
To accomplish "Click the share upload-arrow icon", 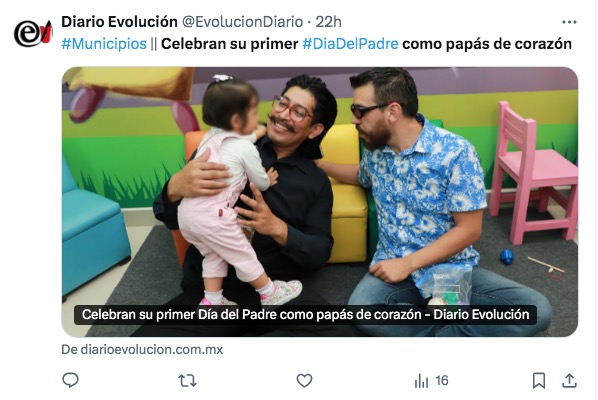I will coord(569,381).
